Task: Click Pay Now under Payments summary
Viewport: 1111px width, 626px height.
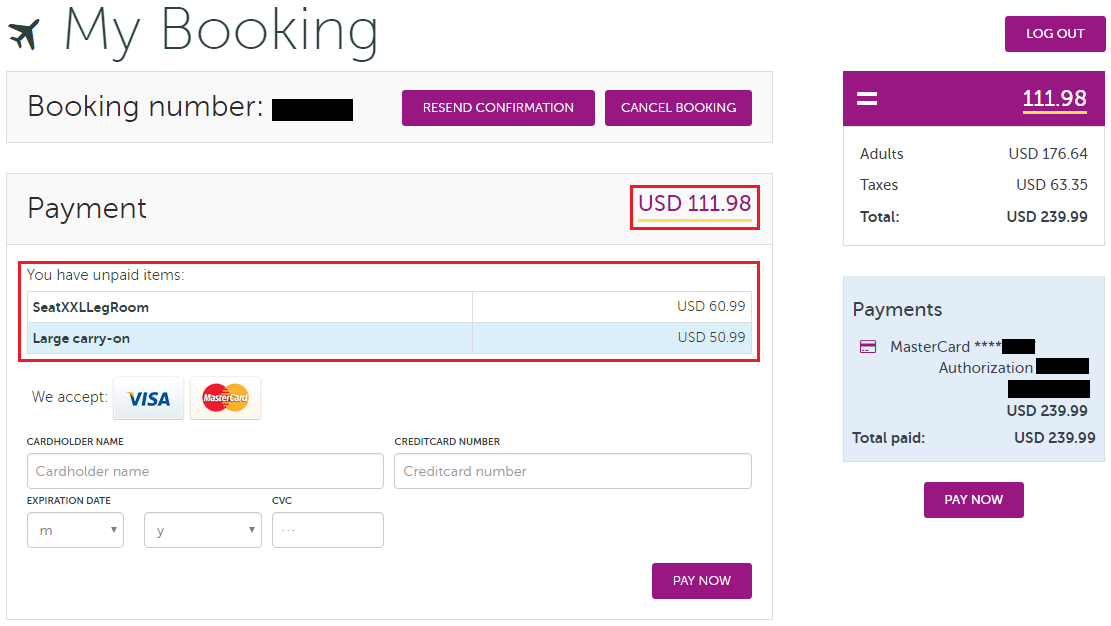Action: point(973,500)
